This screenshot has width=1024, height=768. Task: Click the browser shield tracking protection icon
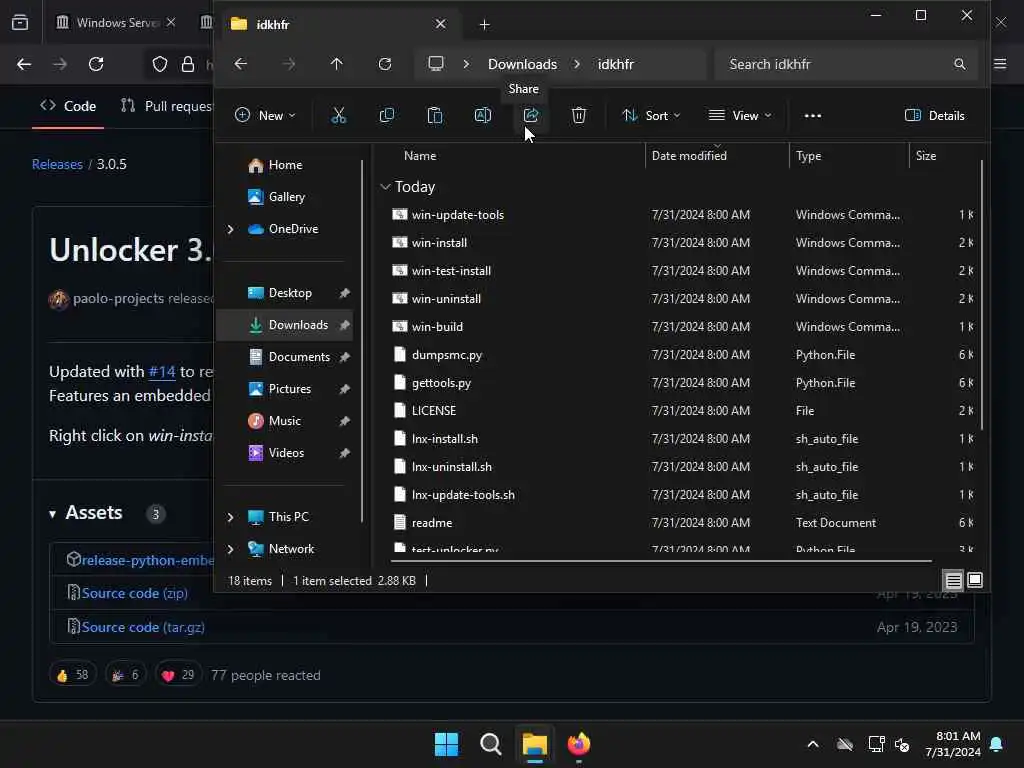click(x=160, y=64)
